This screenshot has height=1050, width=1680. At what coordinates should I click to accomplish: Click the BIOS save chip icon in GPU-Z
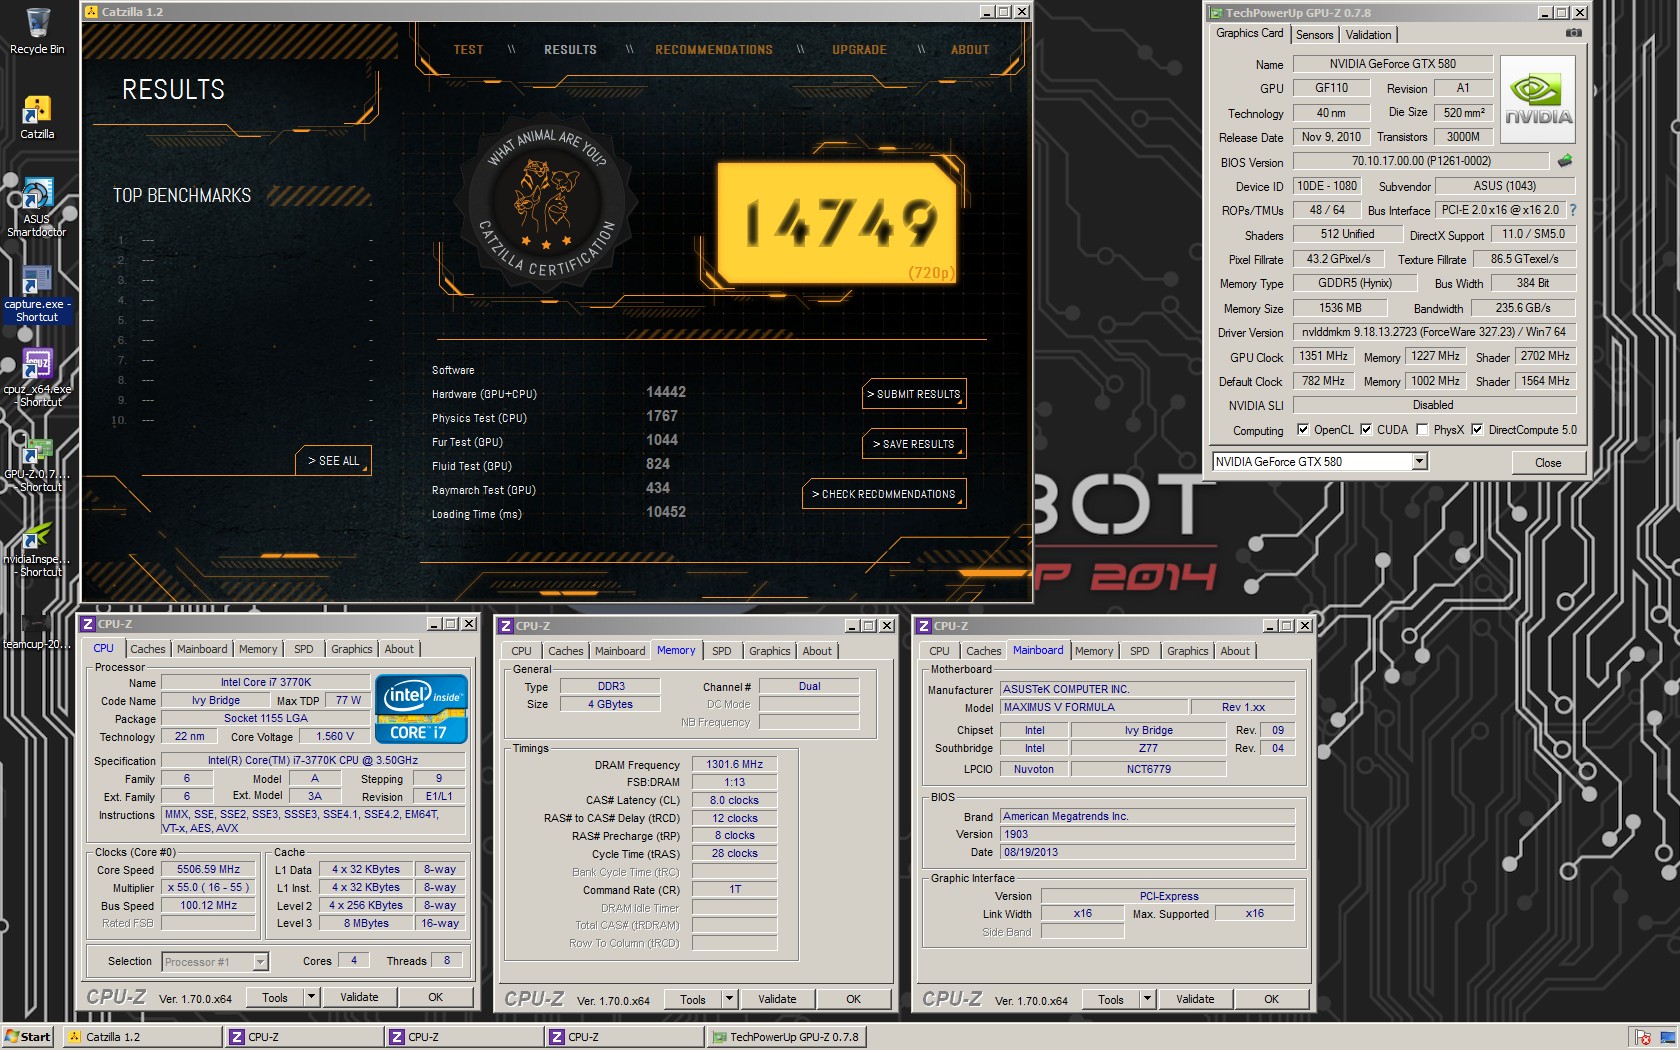(1565, 160)
